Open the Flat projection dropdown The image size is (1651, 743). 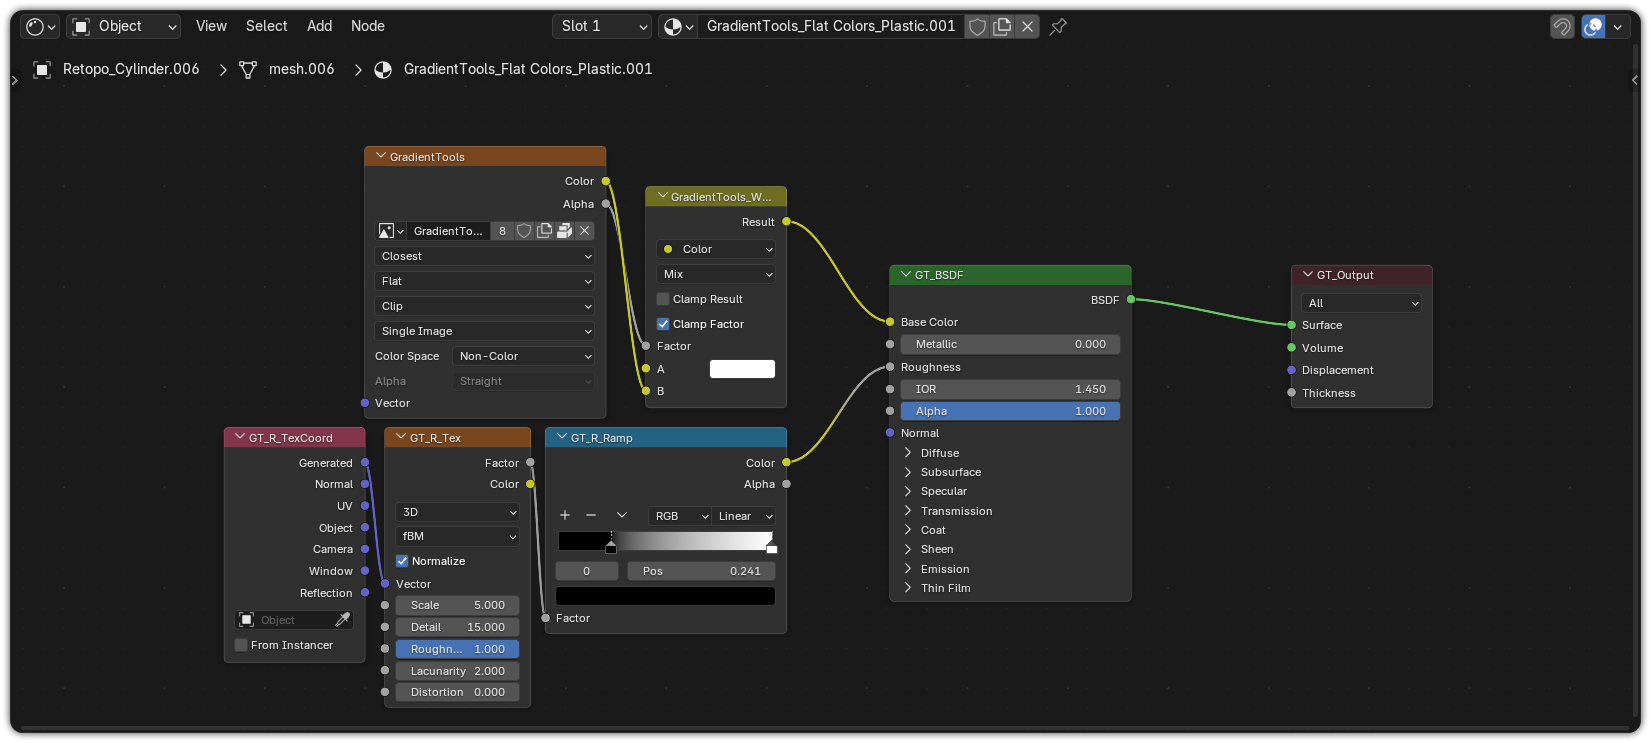[485, 281]
